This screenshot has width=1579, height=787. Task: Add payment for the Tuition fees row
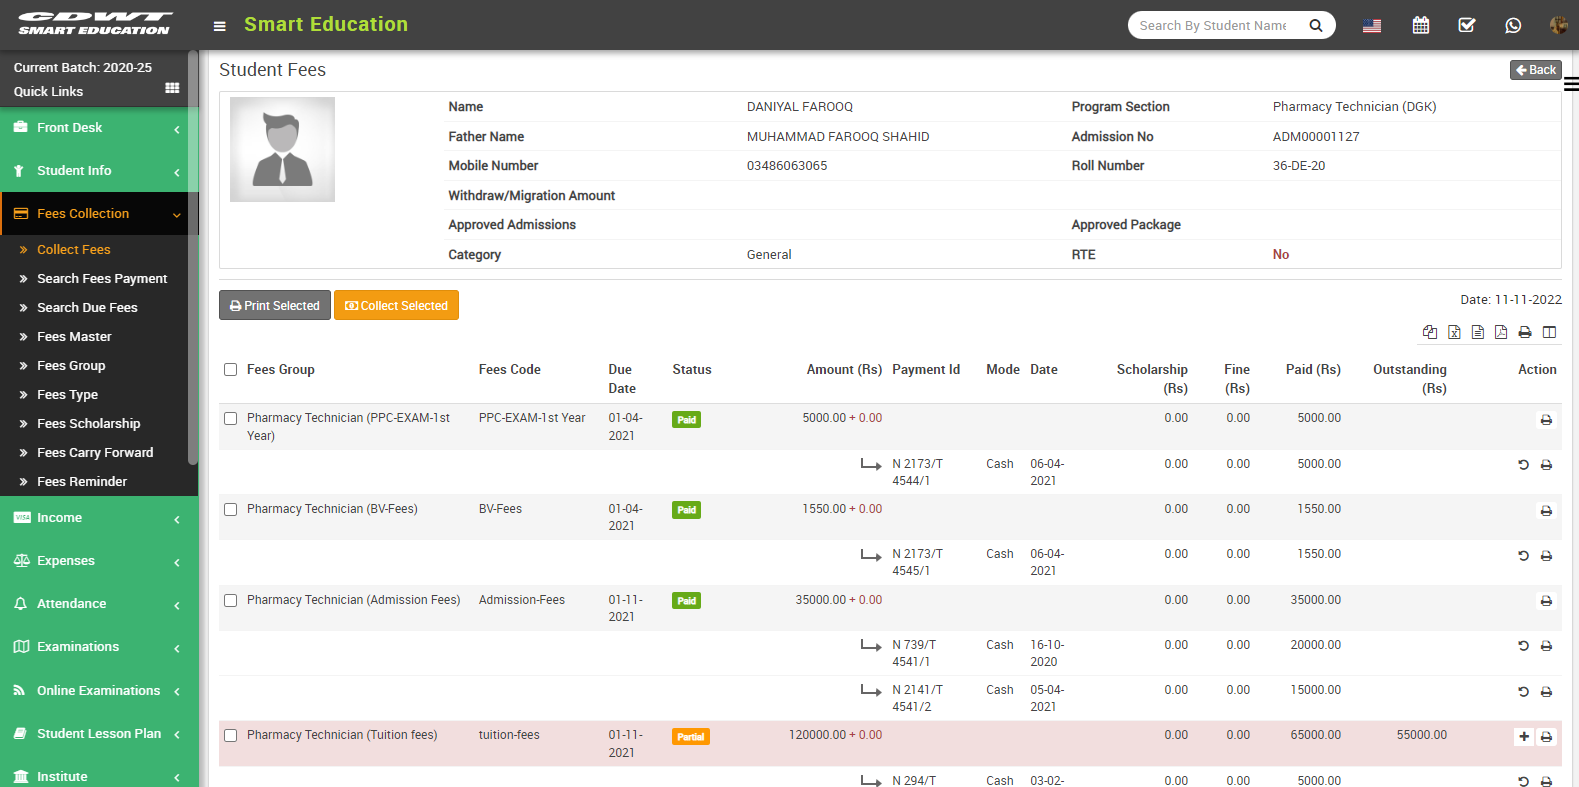1524,737
